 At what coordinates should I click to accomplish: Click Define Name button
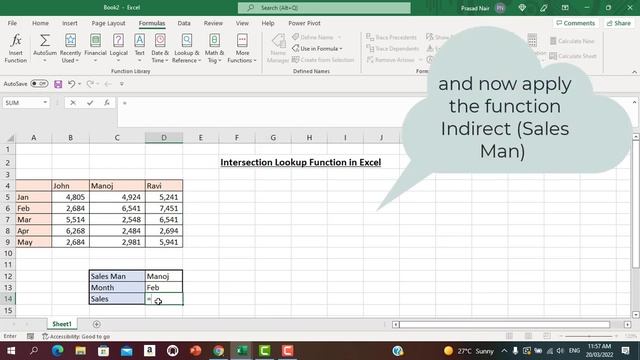pyautogui.click(x=313, y=37)
